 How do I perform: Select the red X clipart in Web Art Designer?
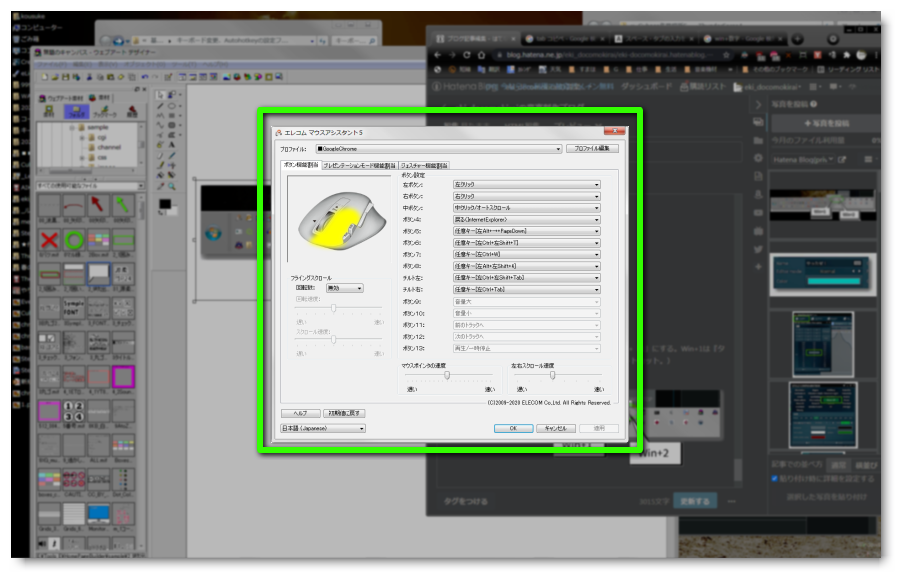click(x=49, y=240)
